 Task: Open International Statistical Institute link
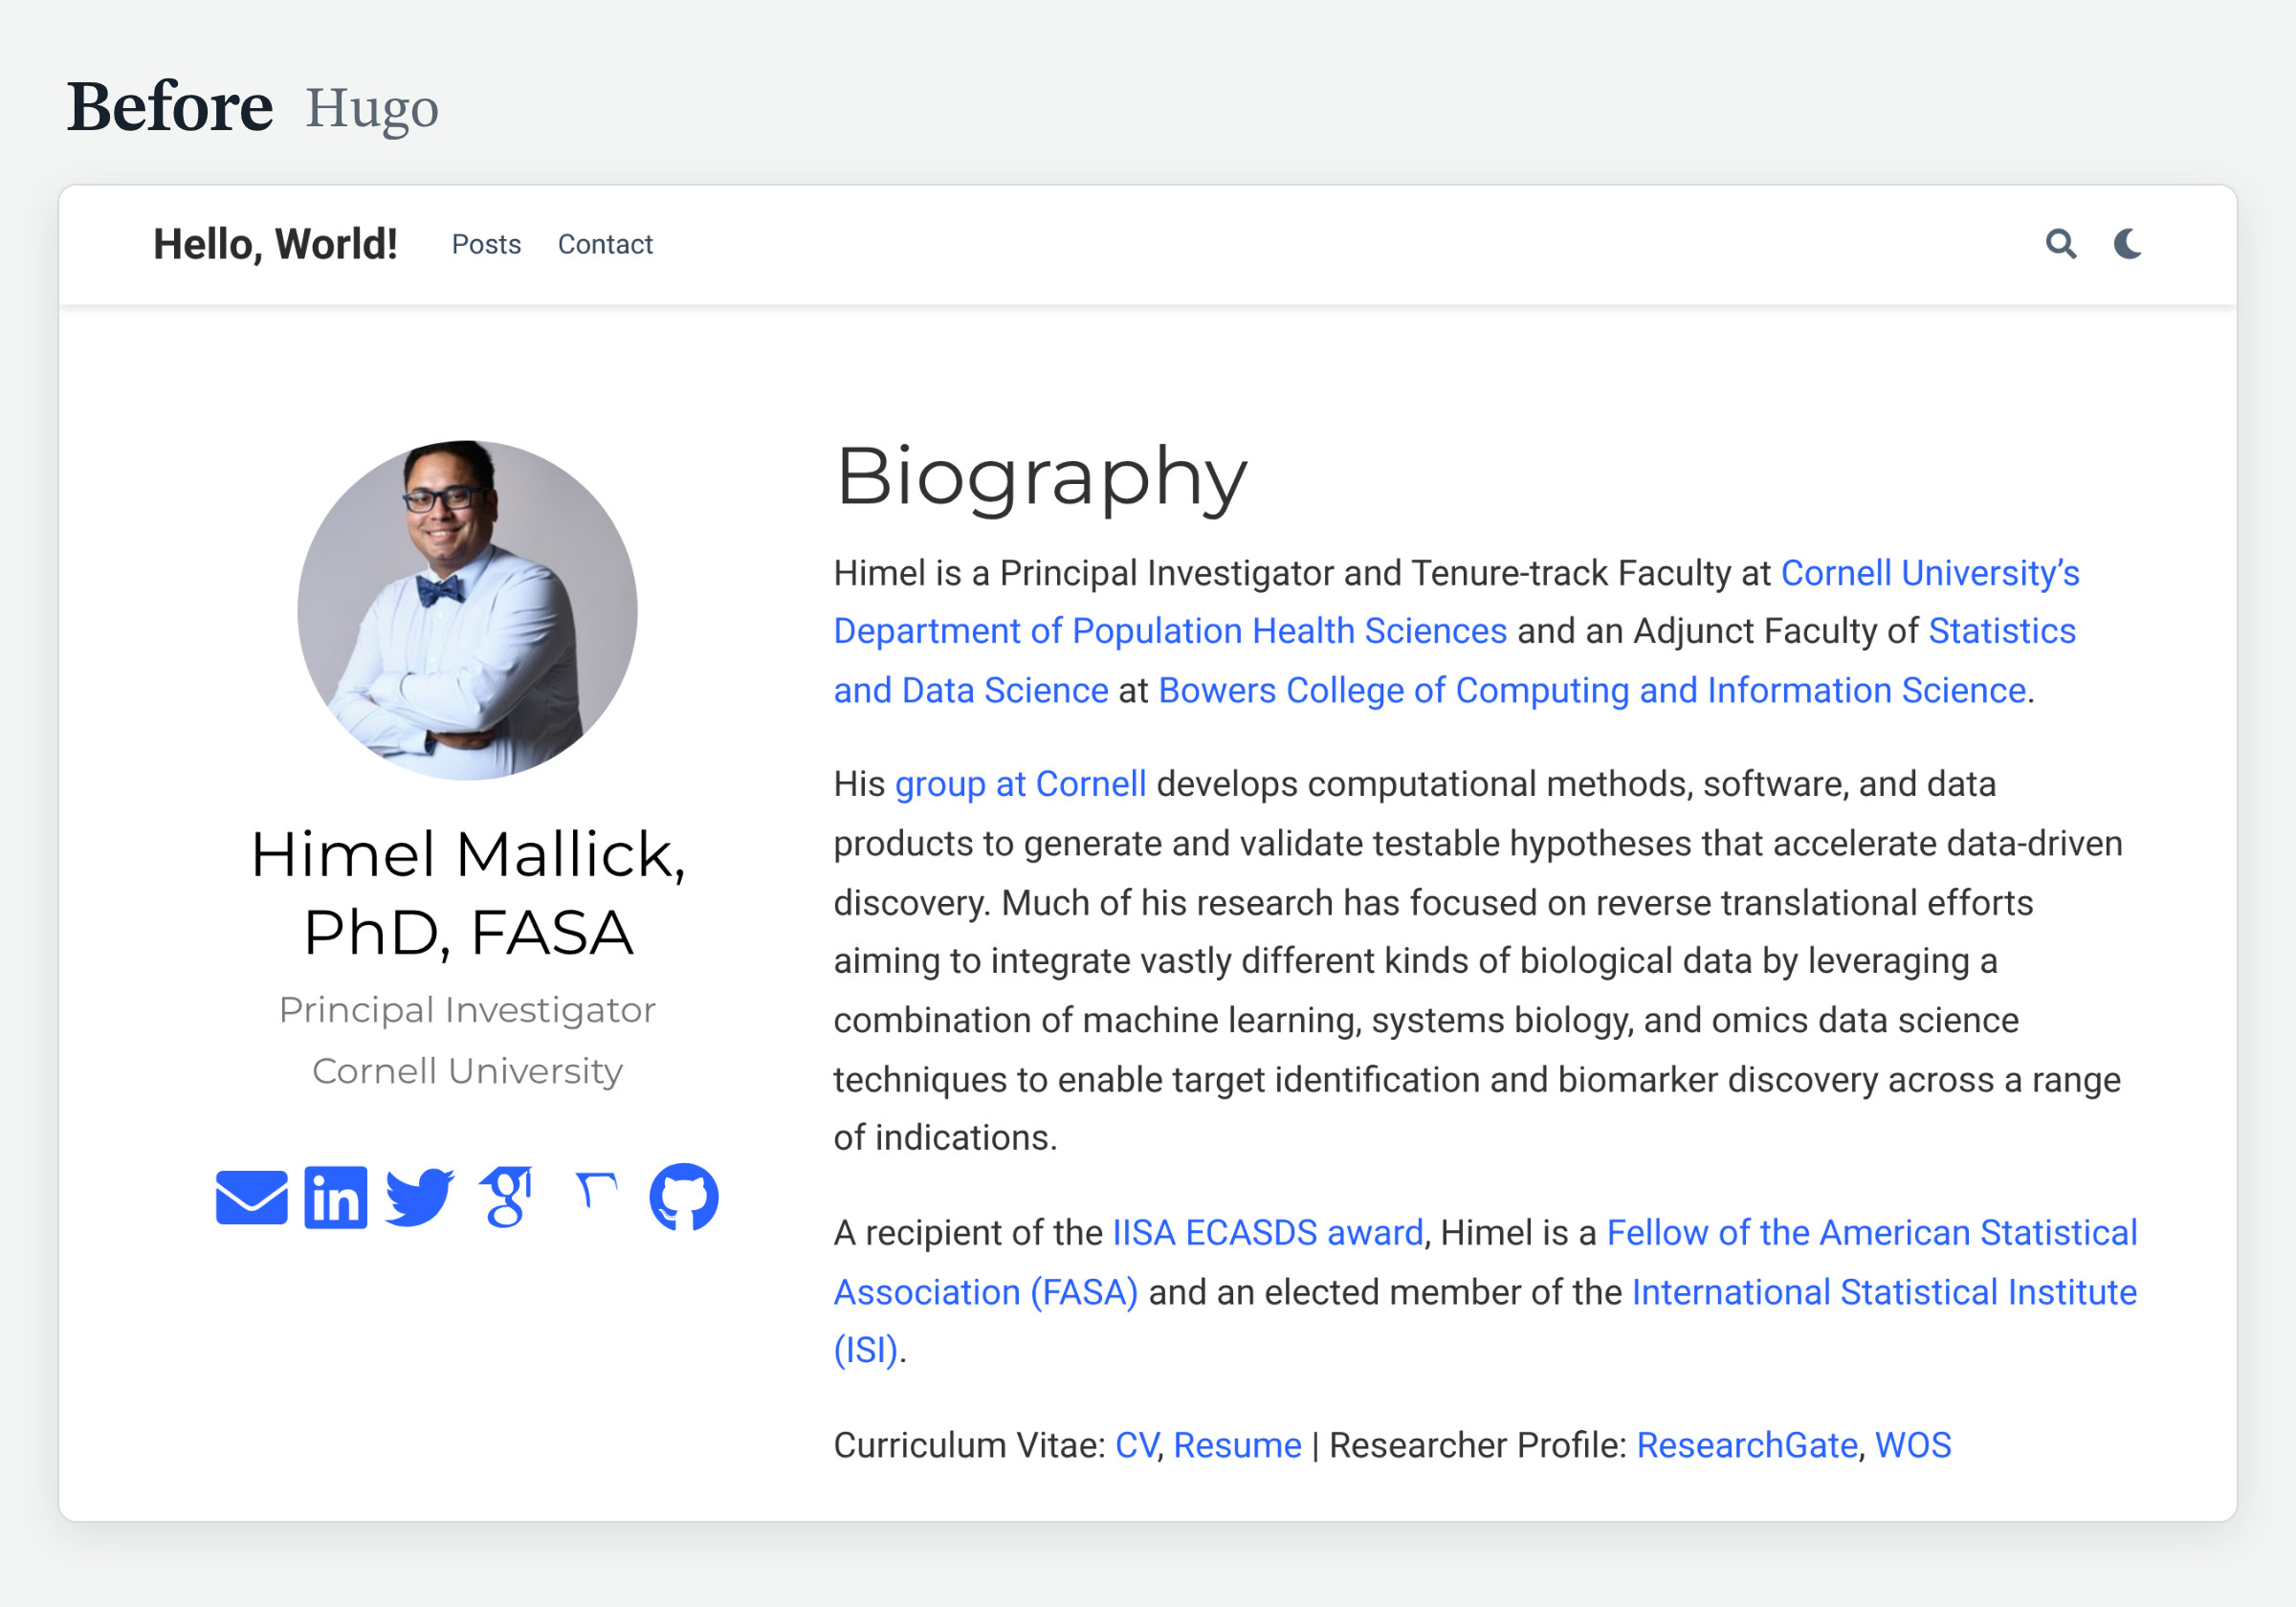[1485, 1321]
